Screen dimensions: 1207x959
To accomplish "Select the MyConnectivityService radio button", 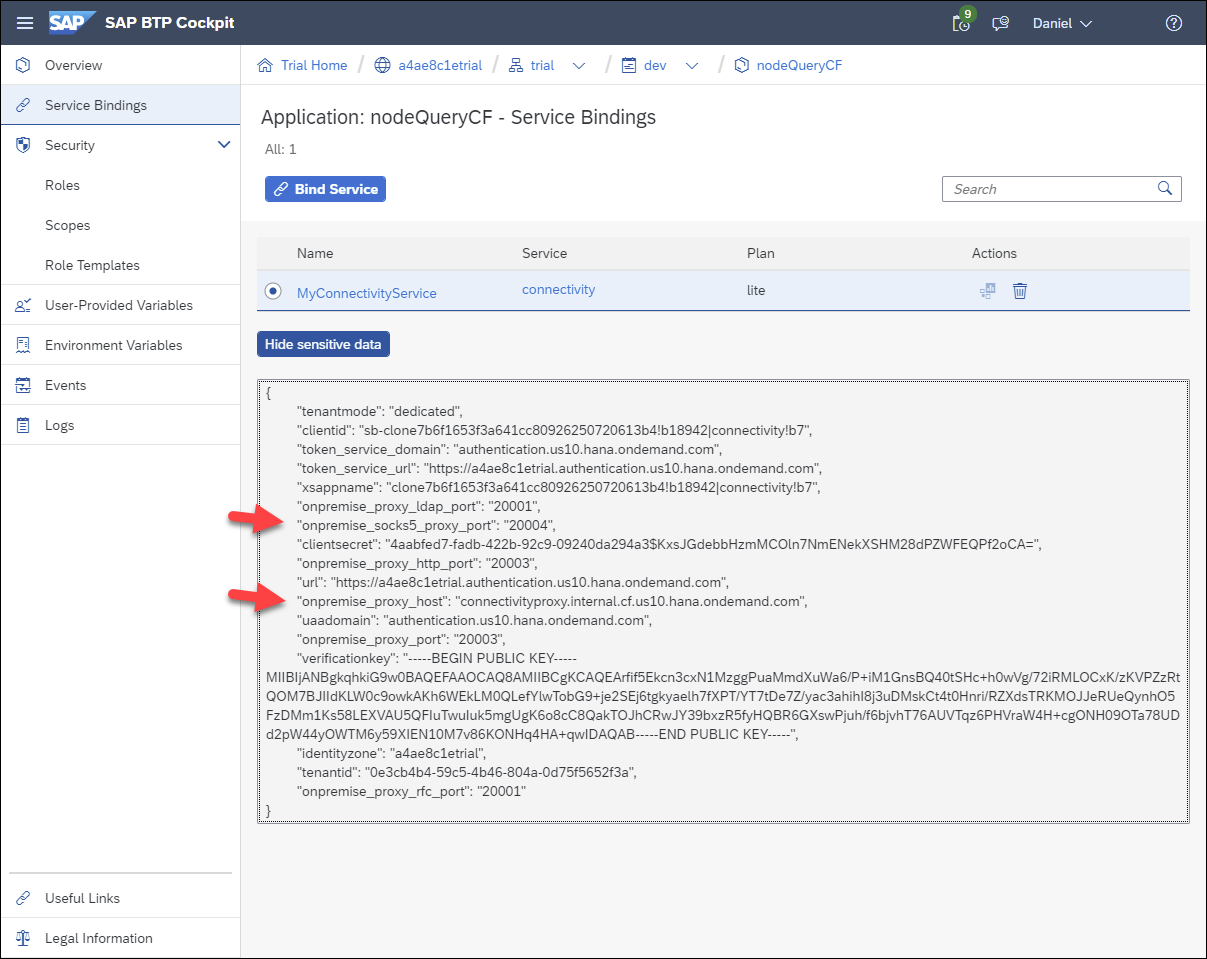I will click(272, 291).
